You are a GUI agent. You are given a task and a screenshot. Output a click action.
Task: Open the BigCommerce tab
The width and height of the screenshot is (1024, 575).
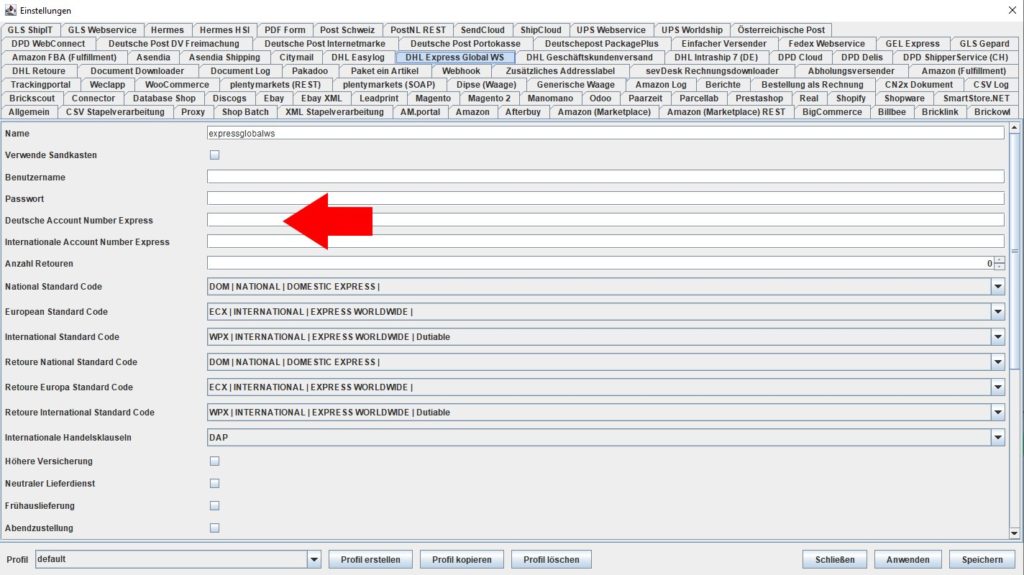click(832, 112)
